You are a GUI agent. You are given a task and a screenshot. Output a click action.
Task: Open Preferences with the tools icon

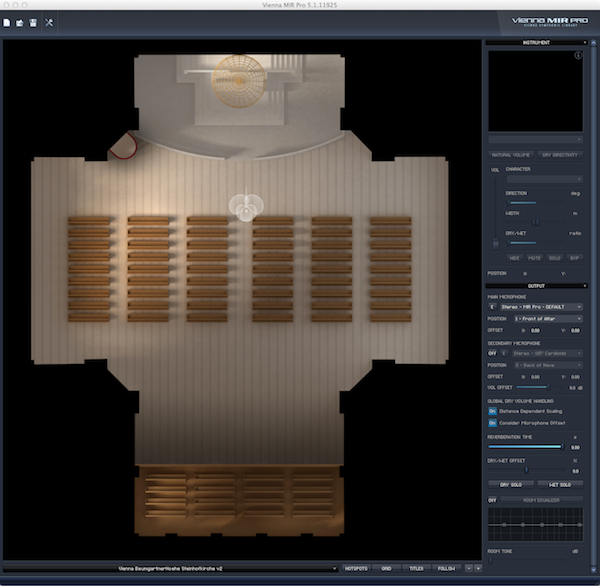(x=49, y=22)
